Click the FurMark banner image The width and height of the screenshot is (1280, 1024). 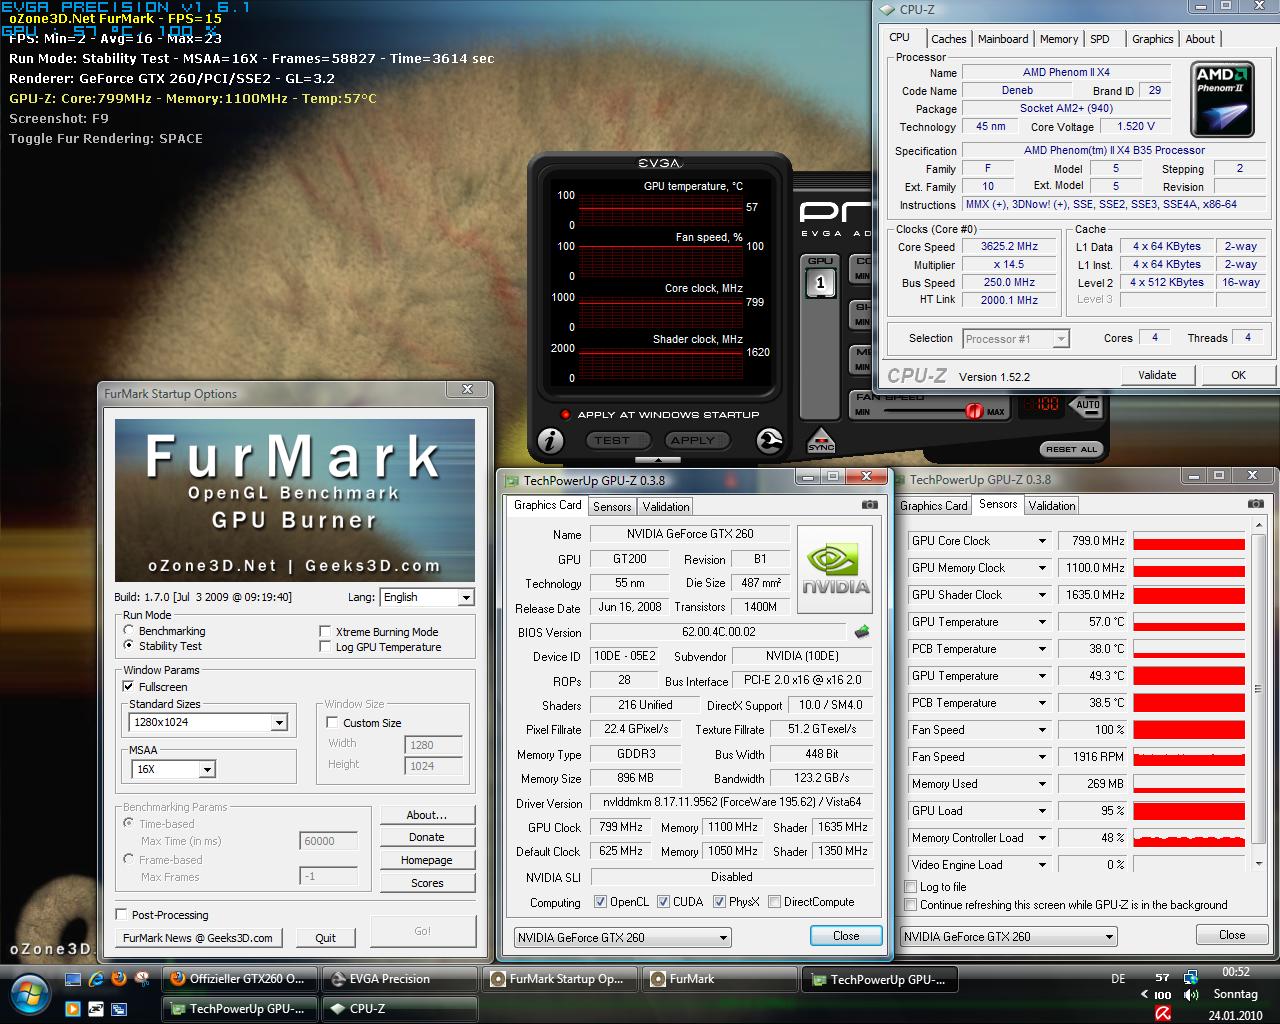pyautogui.click(x=295, y=500)
